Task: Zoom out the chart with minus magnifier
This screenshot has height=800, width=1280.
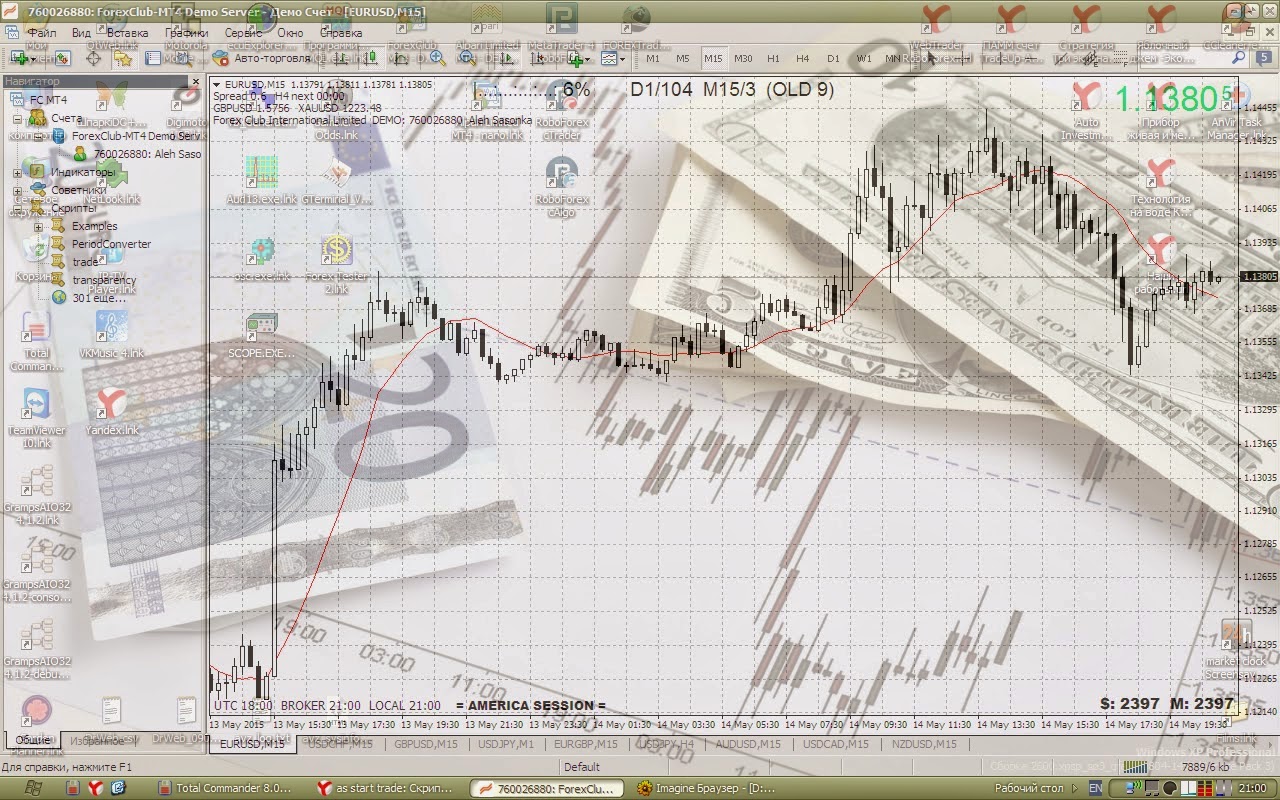Action: click(467, 59)
